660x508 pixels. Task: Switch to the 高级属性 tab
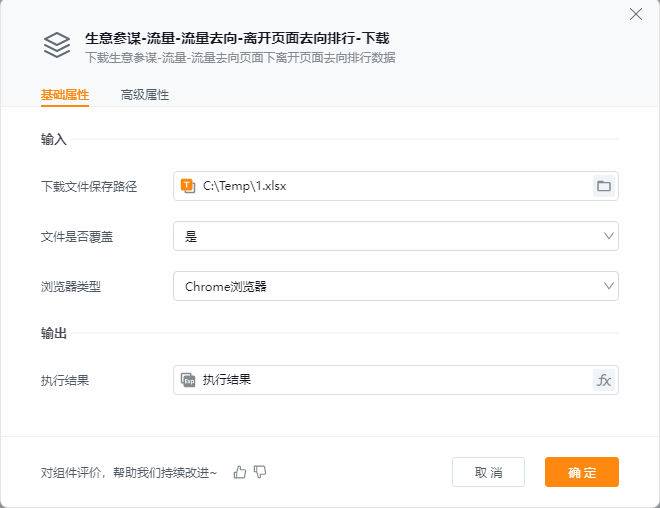click(145, 95)
